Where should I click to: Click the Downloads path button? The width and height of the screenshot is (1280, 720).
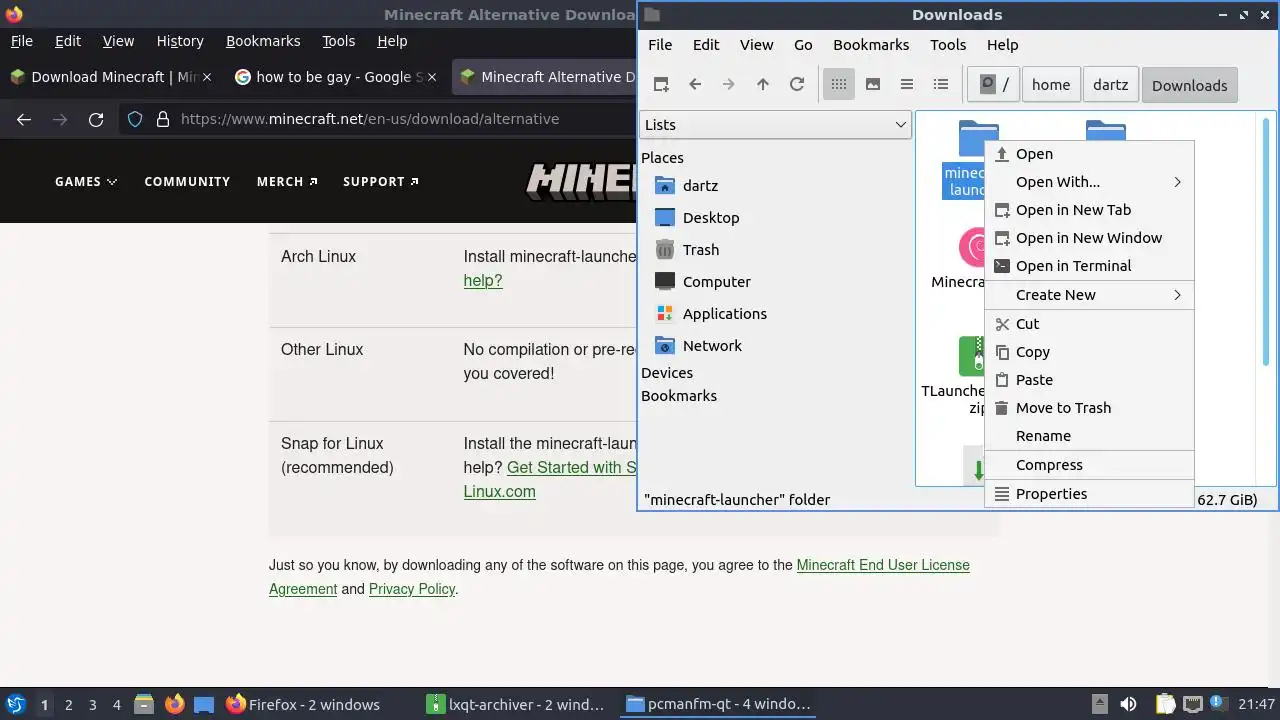coord(1189,85)
